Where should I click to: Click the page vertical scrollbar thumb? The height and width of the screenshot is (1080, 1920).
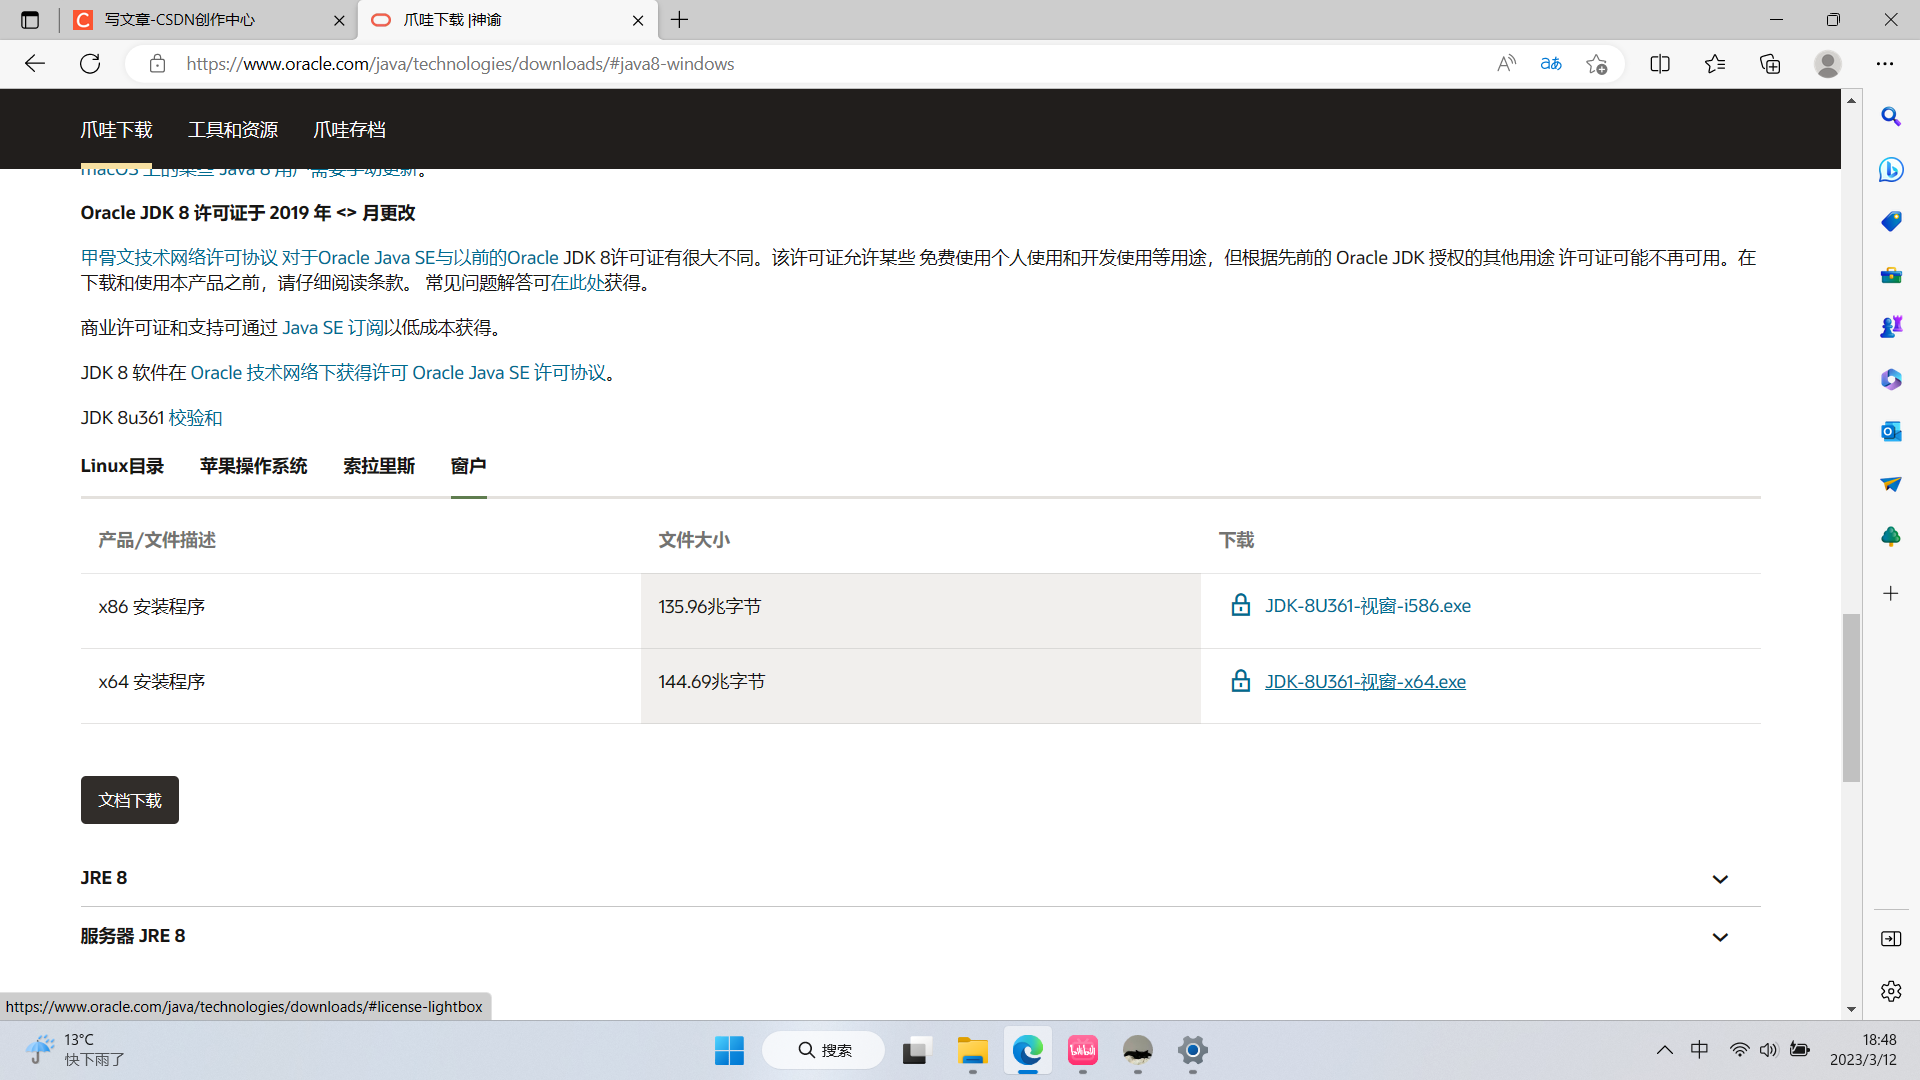click(1851, 697)
